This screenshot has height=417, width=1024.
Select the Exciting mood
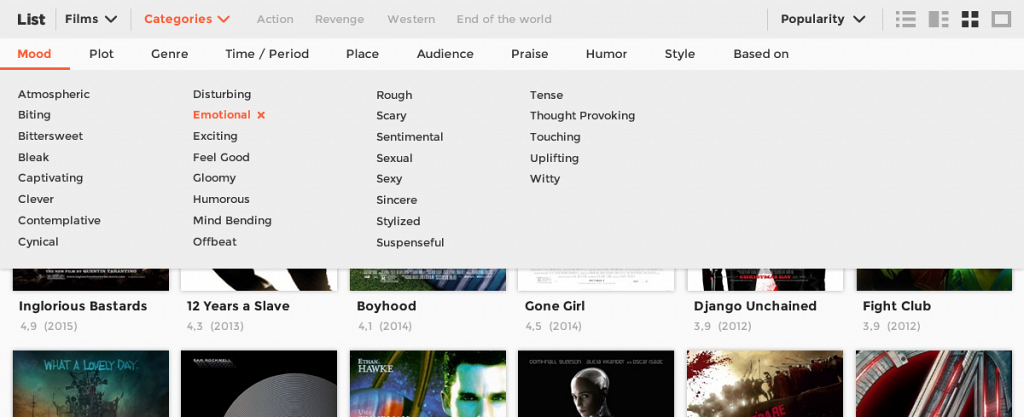215,136
